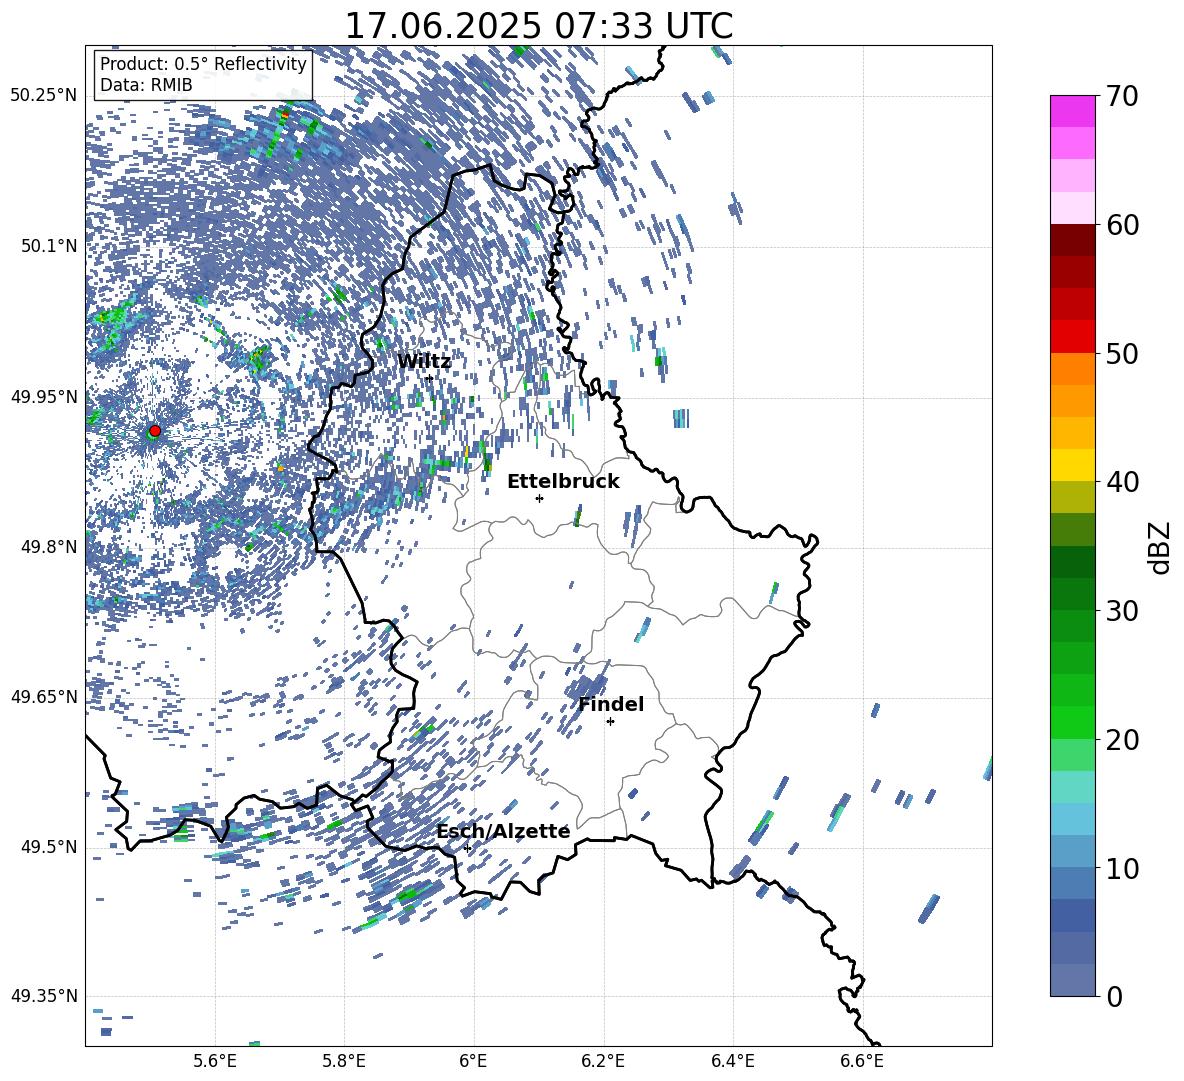Click the yellow colorbar segment near 40
1184x1081 pixels.
pyautogui.click(x=1072, y=464)
